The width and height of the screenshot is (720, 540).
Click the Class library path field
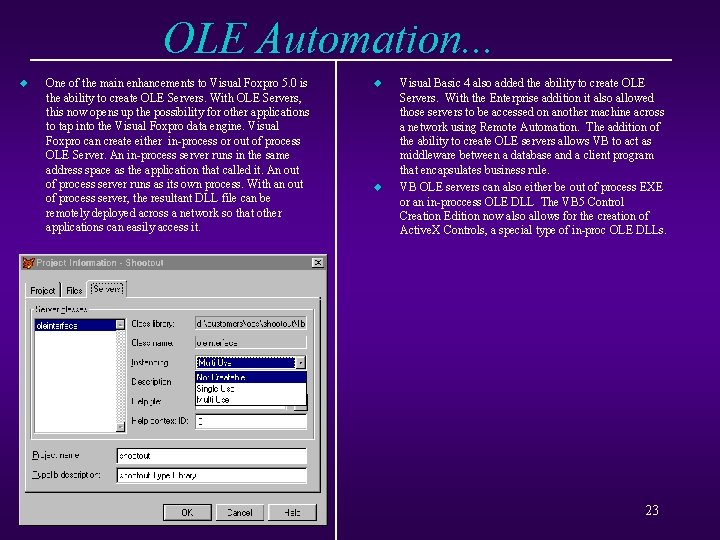tap(251, 323)
